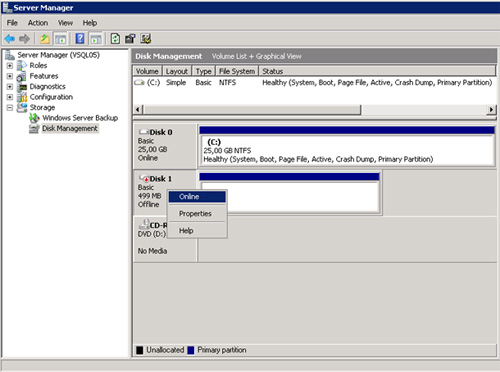Image resolution: width=500 pixels, height=372 pixels.
Task: Go forward with the gray arrow
Action: coord(24,39)
